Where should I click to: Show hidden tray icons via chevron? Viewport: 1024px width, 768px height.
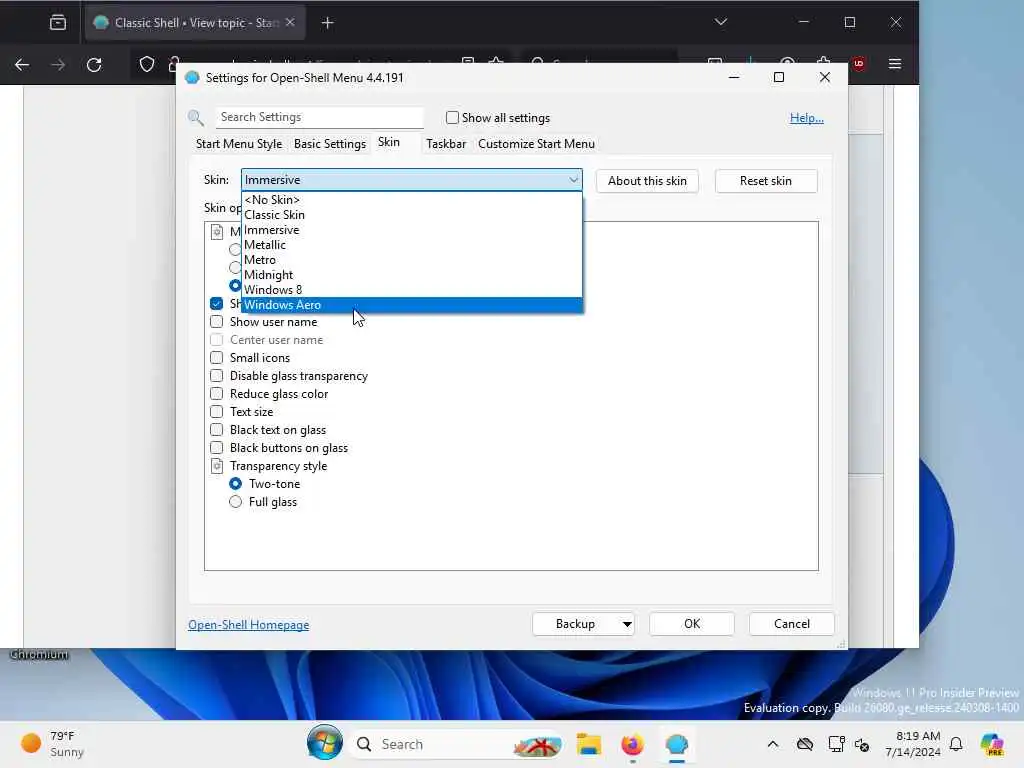[x=773, y=744]
